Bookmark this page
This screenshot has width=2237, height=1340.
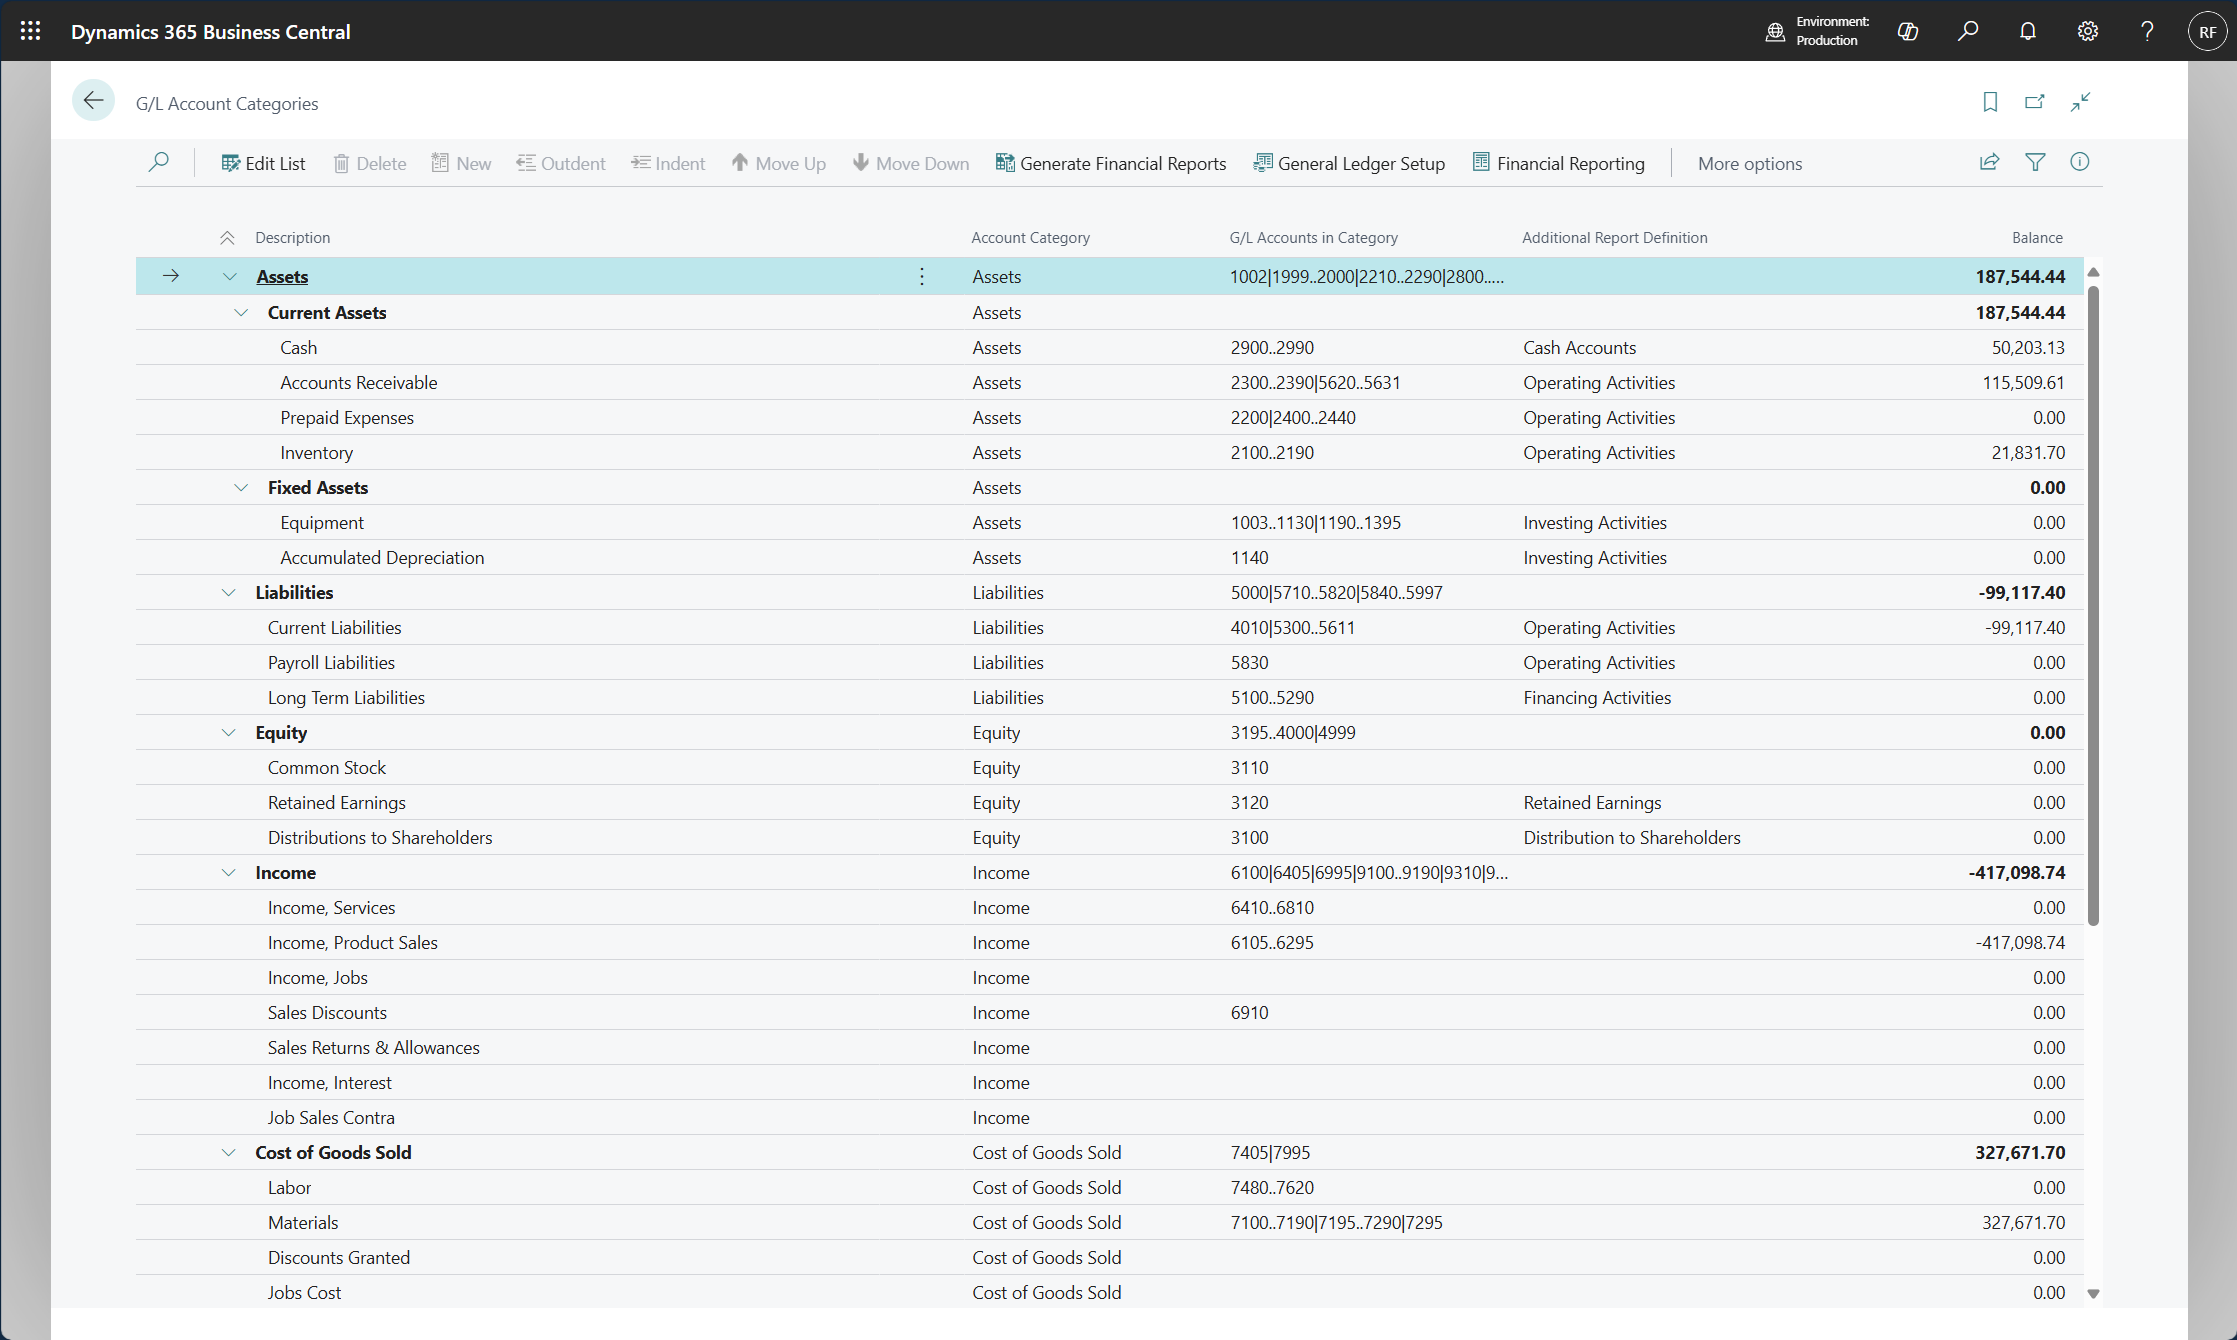[1990, 102]
